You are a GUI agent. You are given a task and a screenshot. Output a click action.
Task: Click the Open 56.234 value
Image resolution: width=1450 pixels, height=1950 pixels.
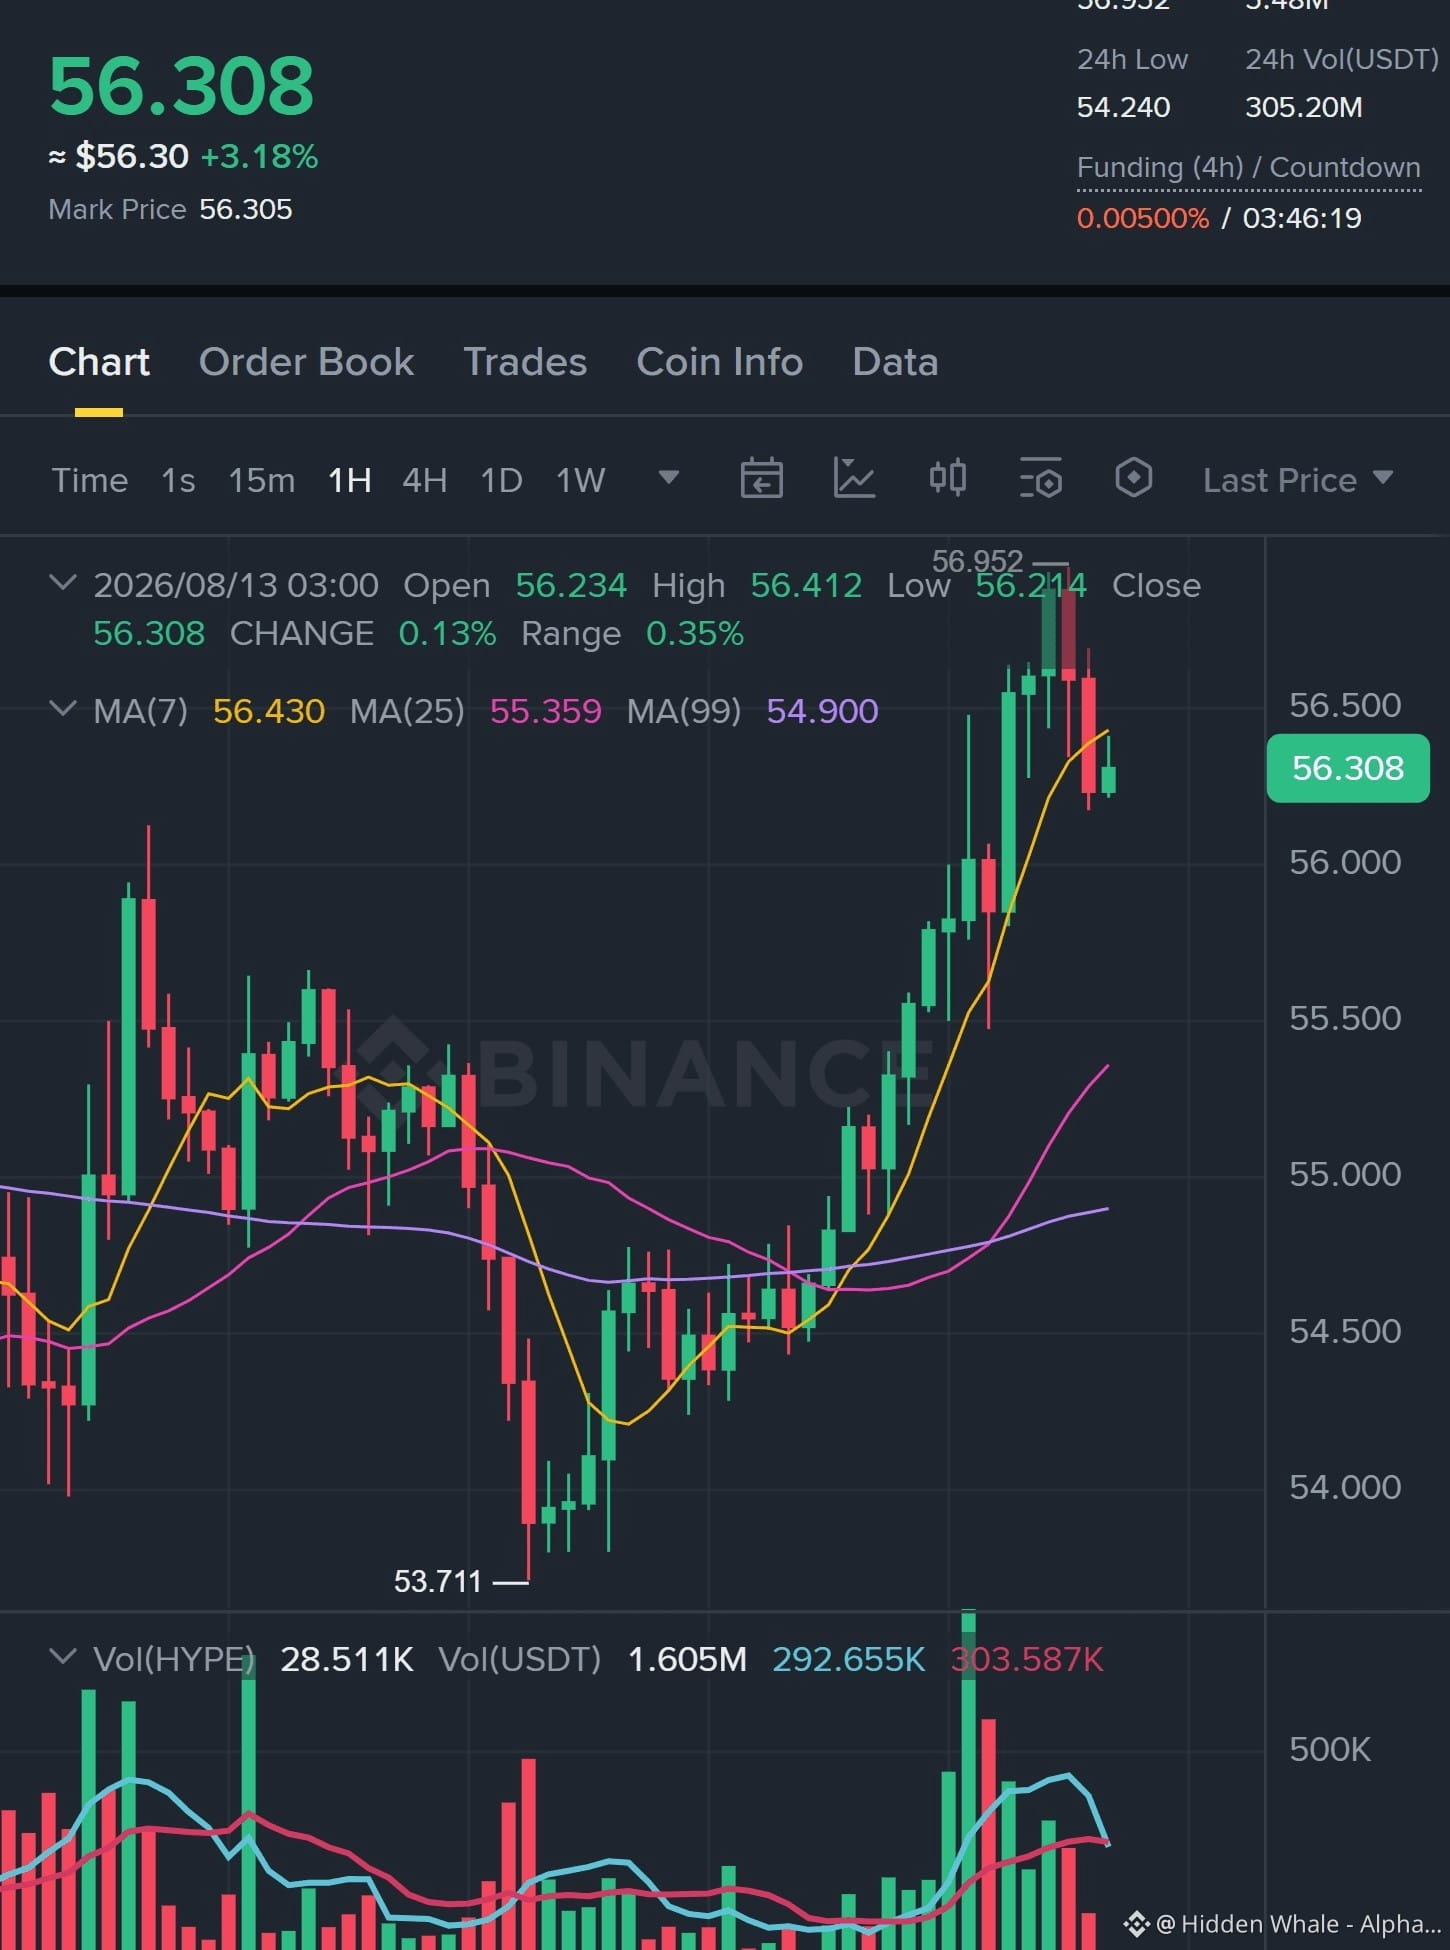(x=571, y=585)
